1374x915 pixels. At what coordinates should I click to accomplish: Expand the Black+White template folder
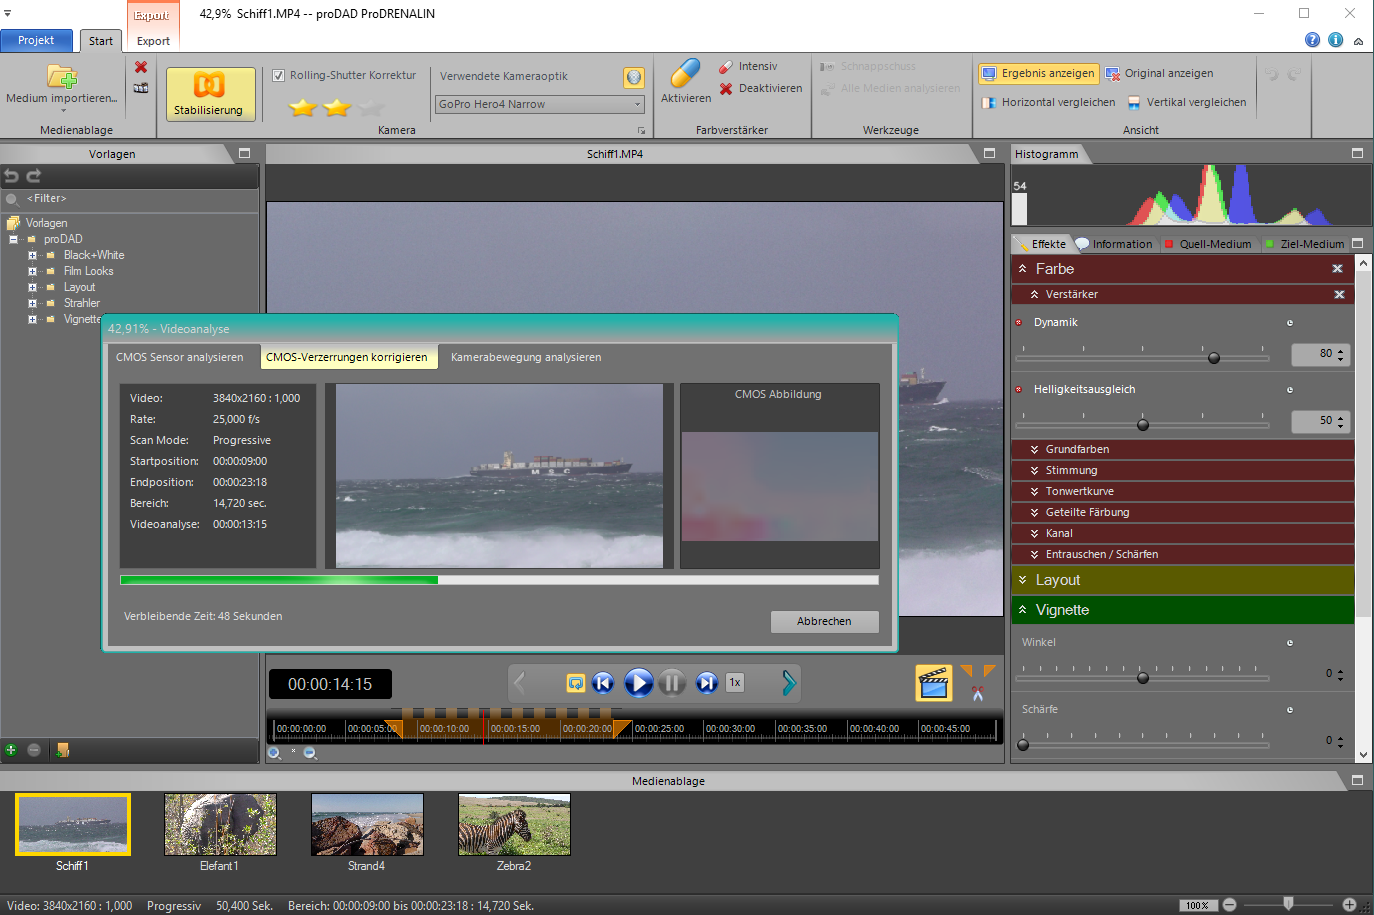coord(32,255)
